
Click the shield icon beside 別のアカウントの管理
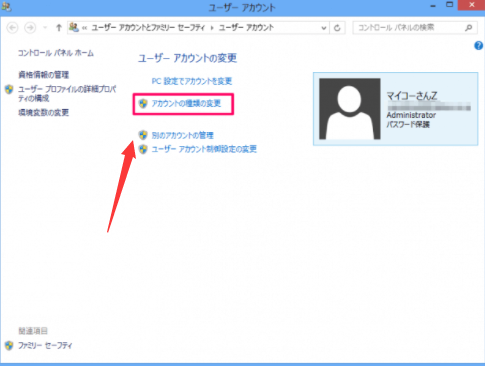click(143, 135)
